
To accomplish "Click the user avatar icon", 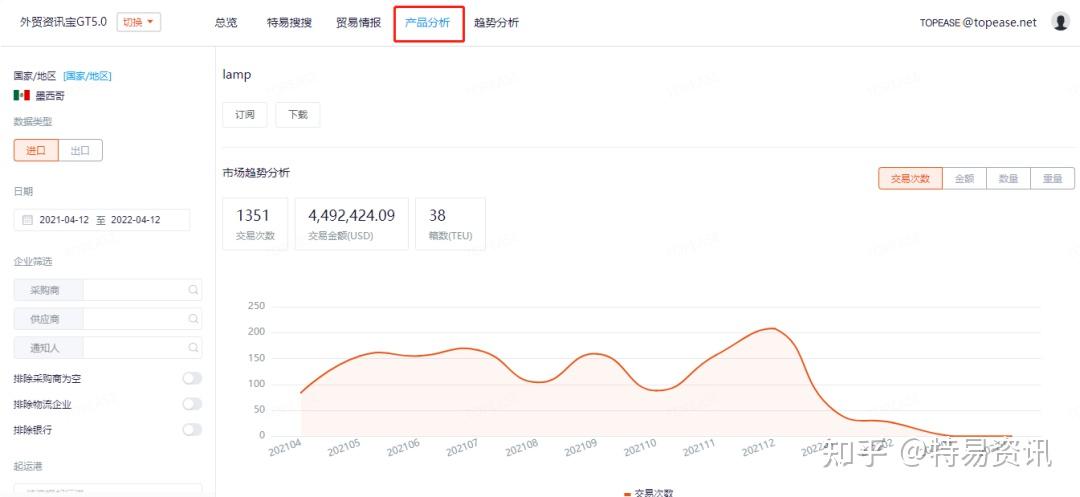I will (x=1060, y=22).
